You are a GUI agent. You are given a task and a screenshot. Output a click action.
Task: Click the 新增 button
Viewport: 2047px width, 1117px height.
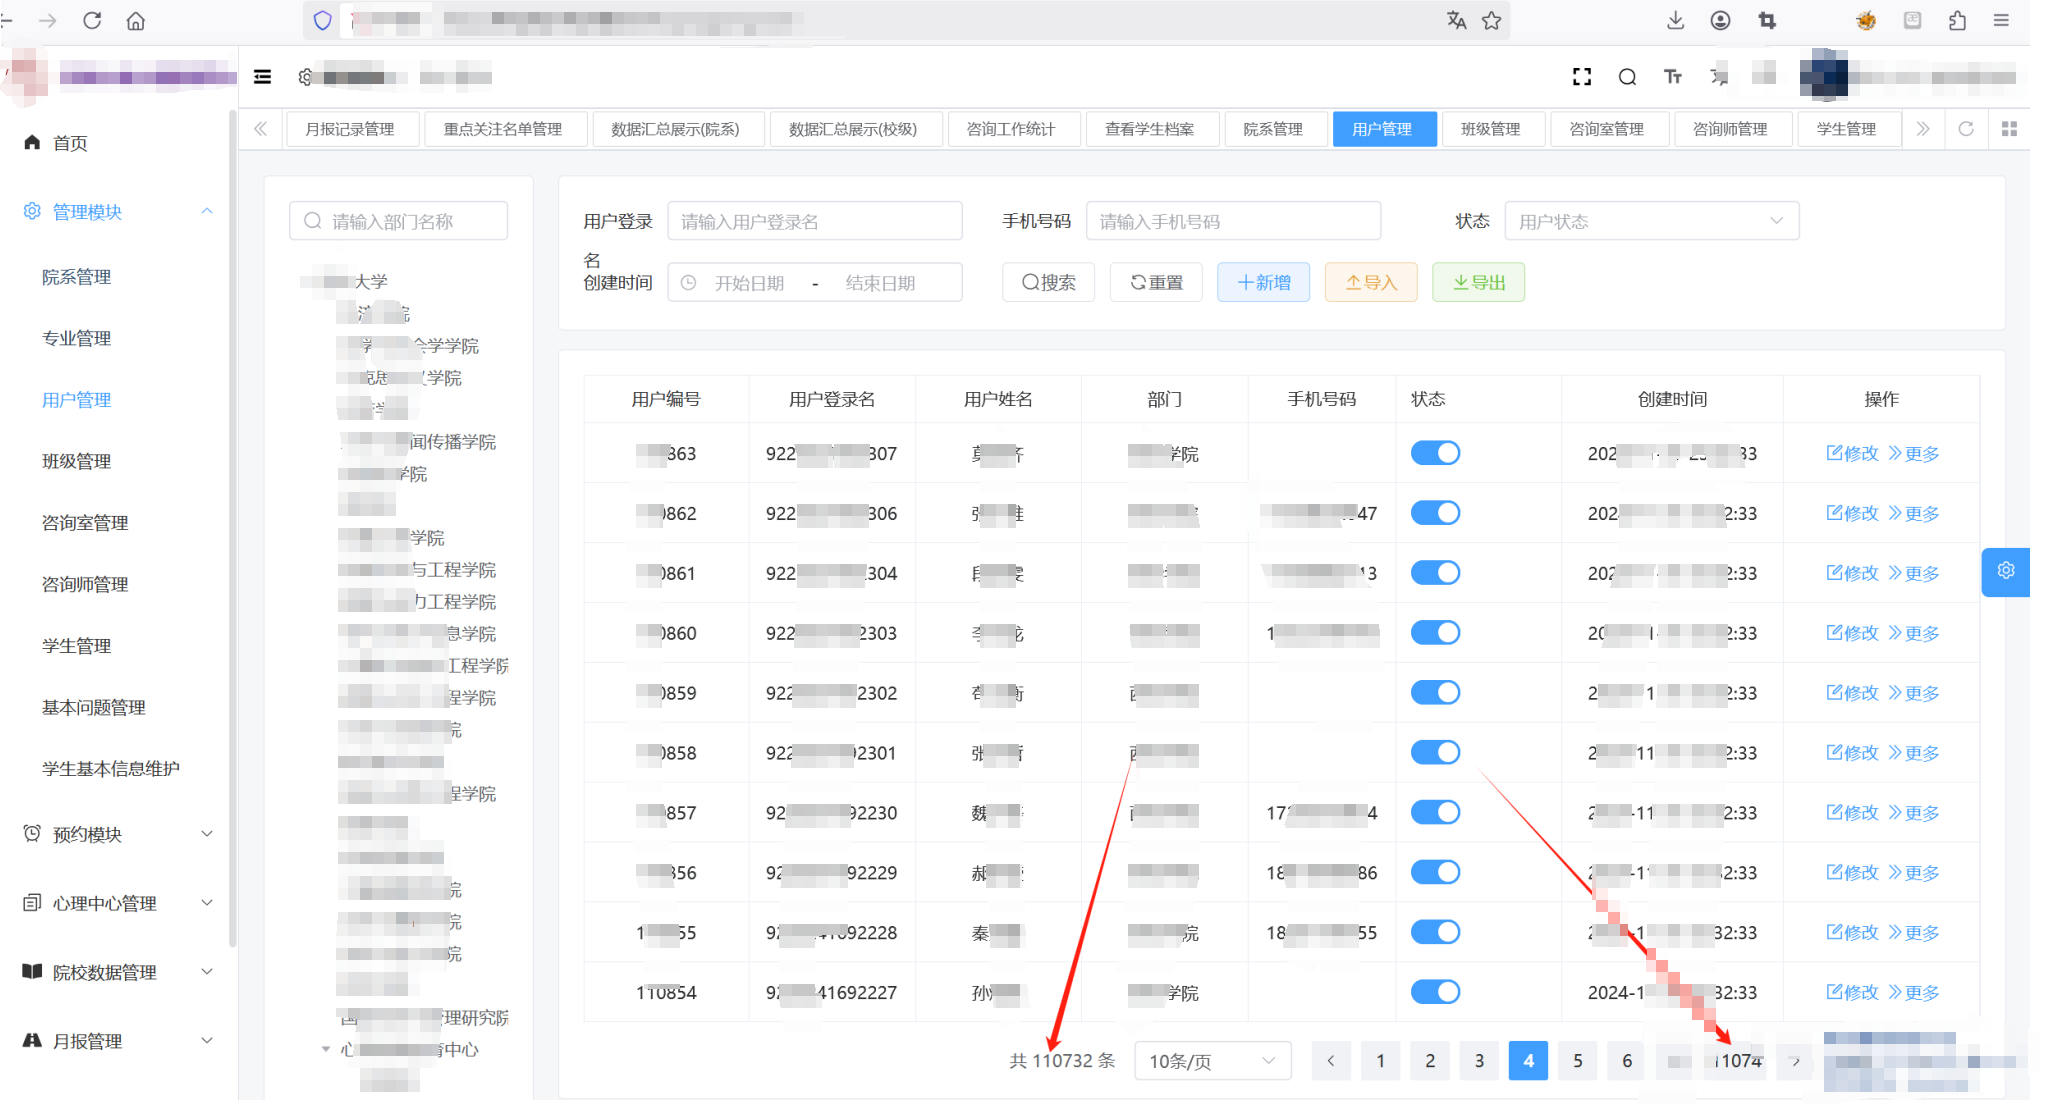[x=1263, y=283]
